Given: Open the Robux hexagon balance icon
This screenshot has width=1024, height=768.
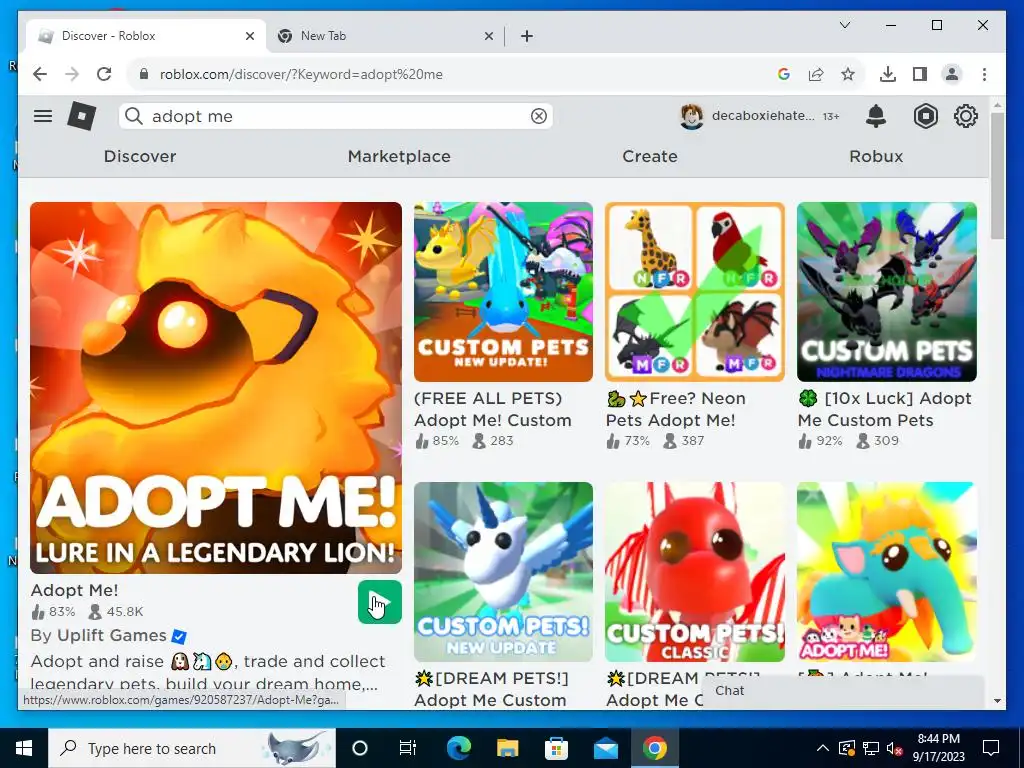Looking at the screenshot, I should click(925, 116).
